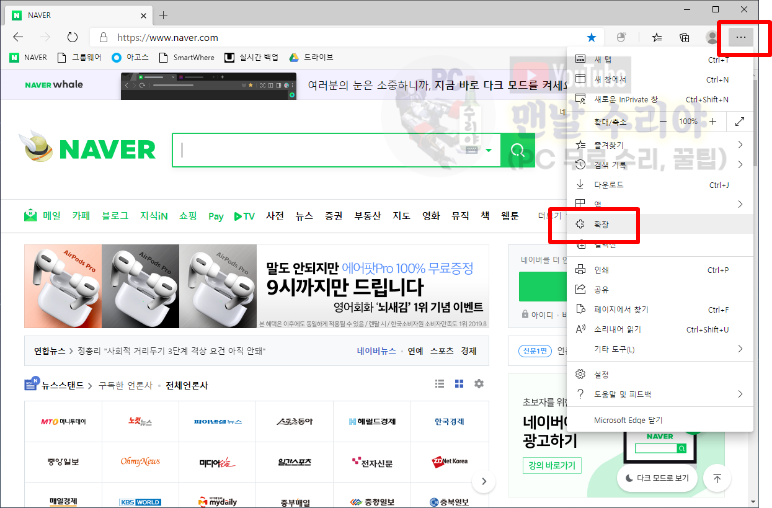772x508 pixels.
Task: Click the user profile avatar icon
Action: (x=711, y=37)
